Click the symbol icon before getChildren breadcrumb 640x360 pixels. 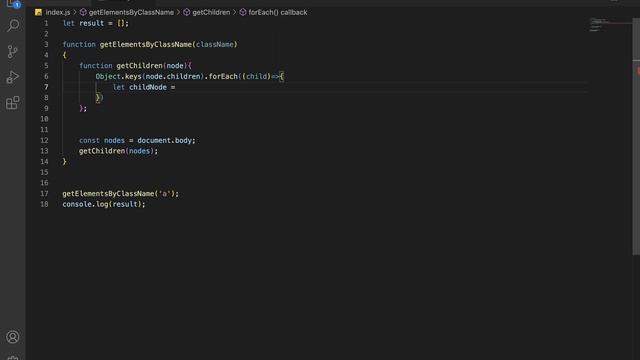click(x=187, y=12)
